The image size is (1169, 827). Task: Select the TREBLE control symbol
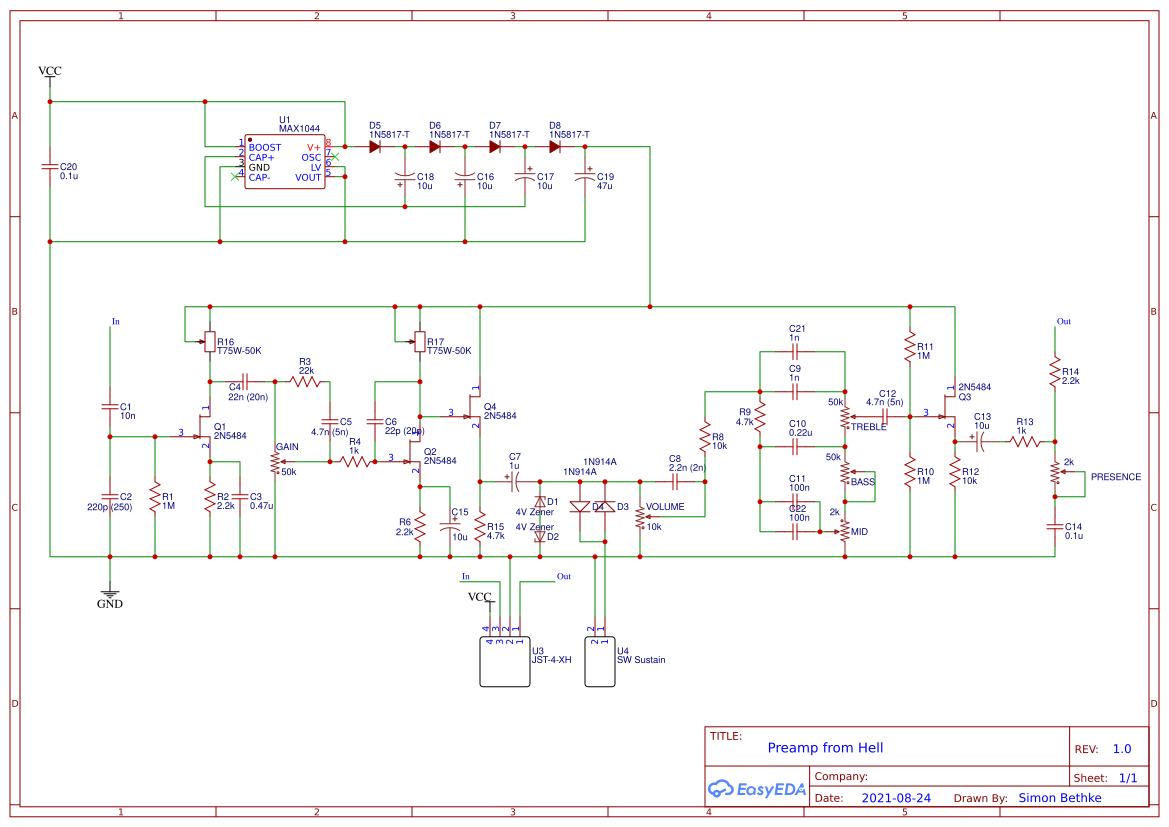pos(845,414)
